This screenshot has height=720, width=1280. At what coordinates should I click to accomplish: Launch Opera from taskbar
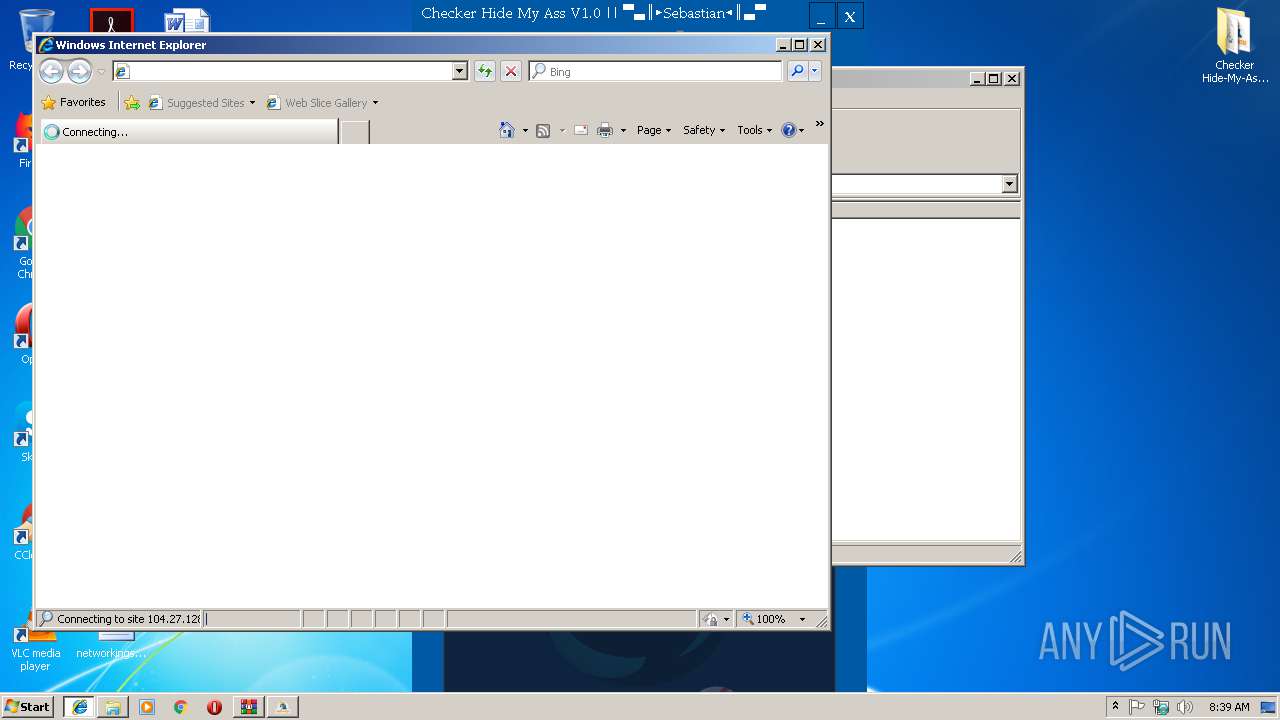214,706
